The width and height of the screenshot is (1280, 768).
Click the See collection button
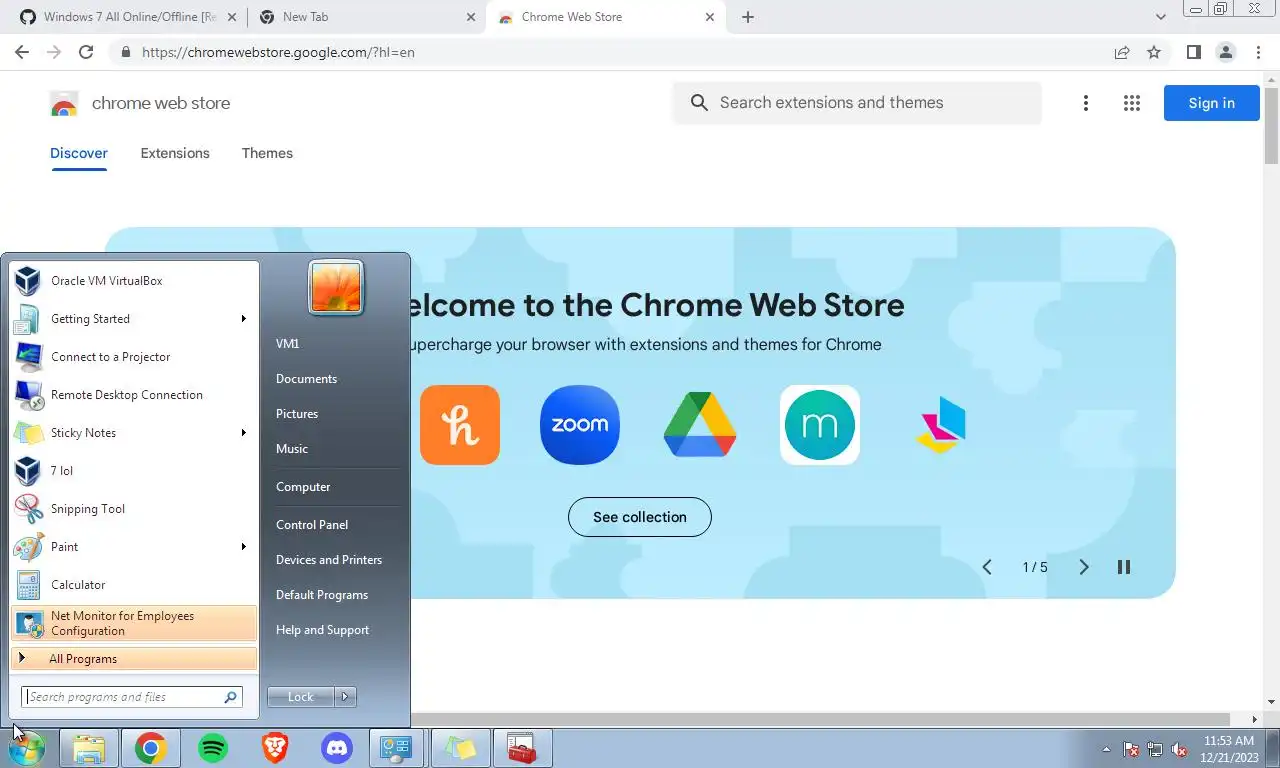click(x=640, y=517)
